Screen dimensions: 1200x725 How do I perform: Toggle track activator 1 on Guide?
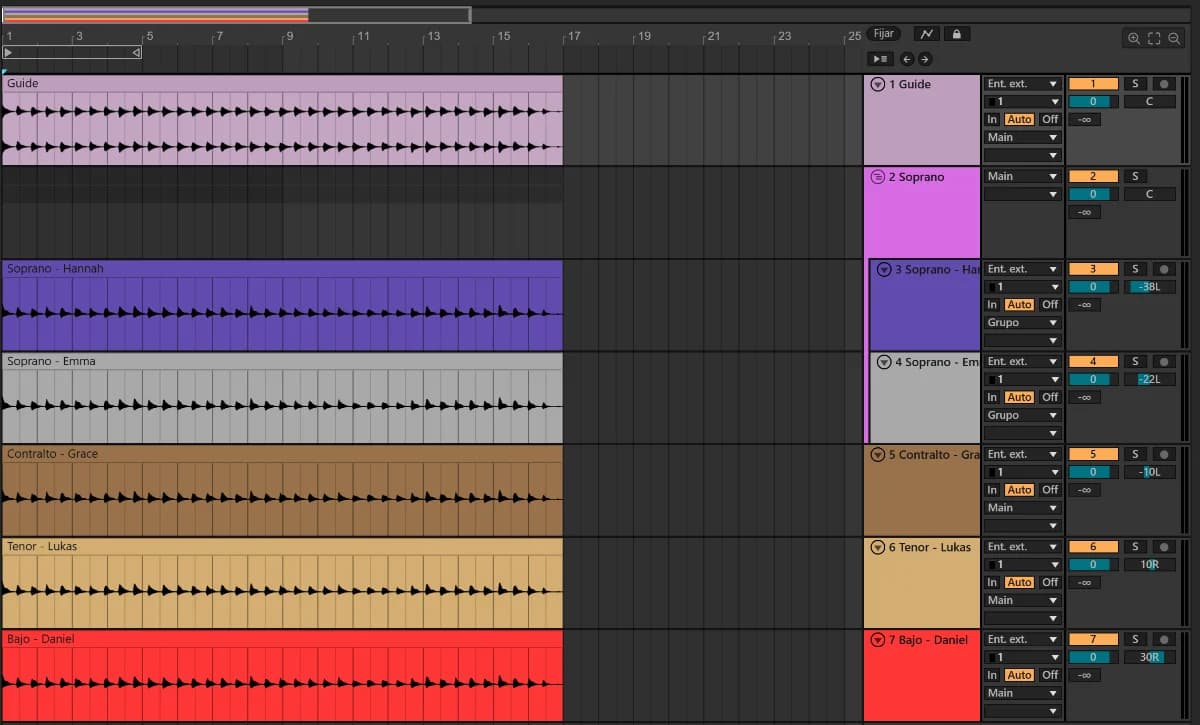[x=1093, y=84]
